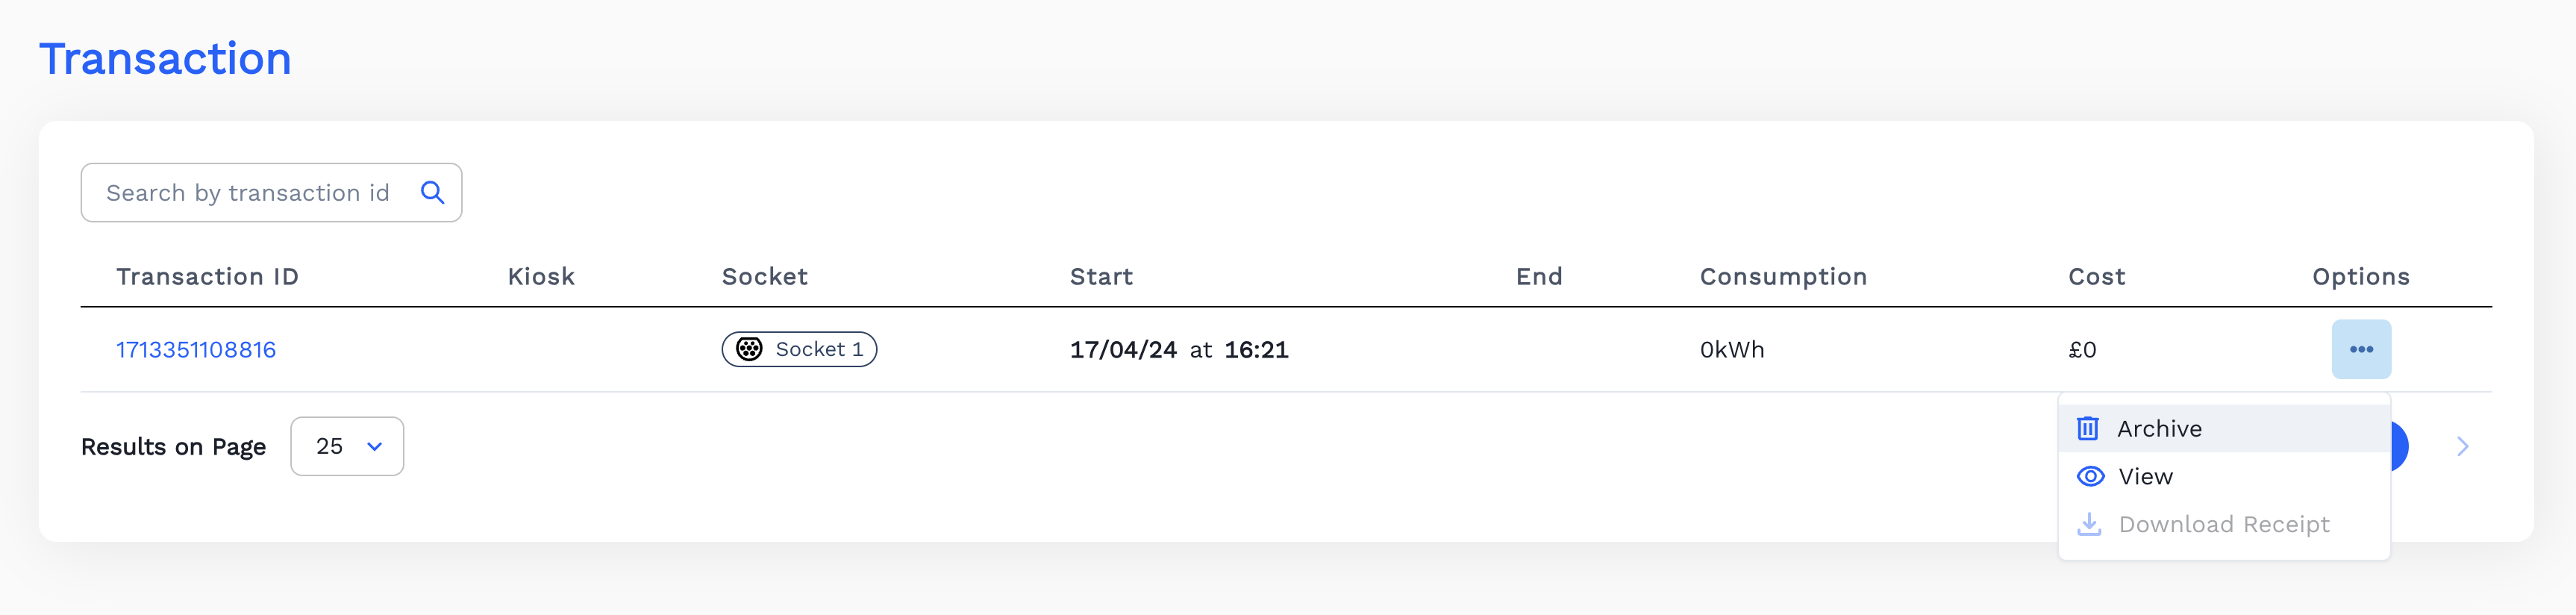Focus the Search by transaction id field
The height and width of the screenshot is (615, 2576).
(248, 192)
